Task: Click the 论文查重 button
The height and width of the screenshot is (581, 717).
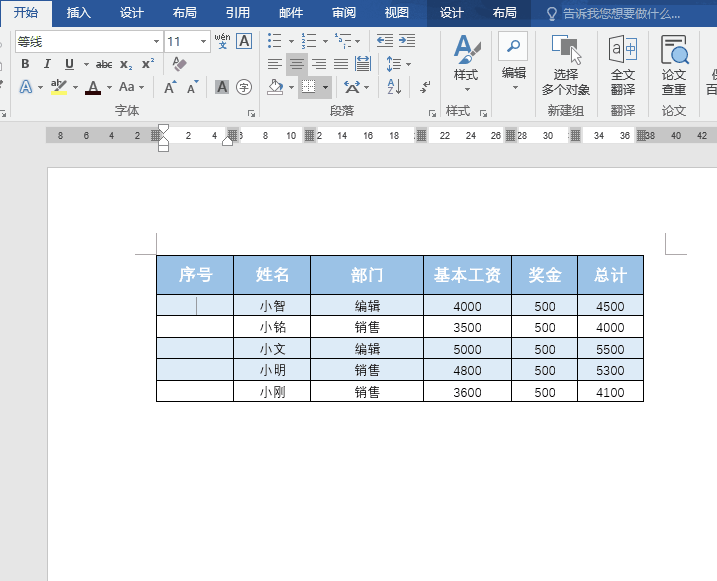Action: 674,65
